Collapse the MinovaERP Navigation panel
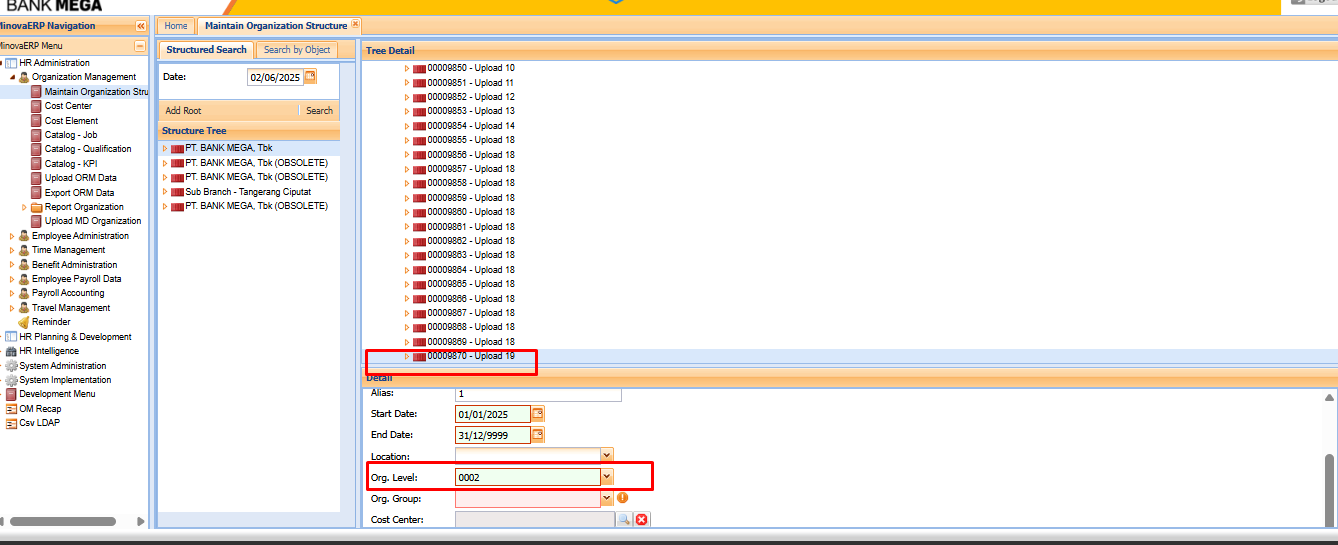1338x545 pixels. point(141,26)
